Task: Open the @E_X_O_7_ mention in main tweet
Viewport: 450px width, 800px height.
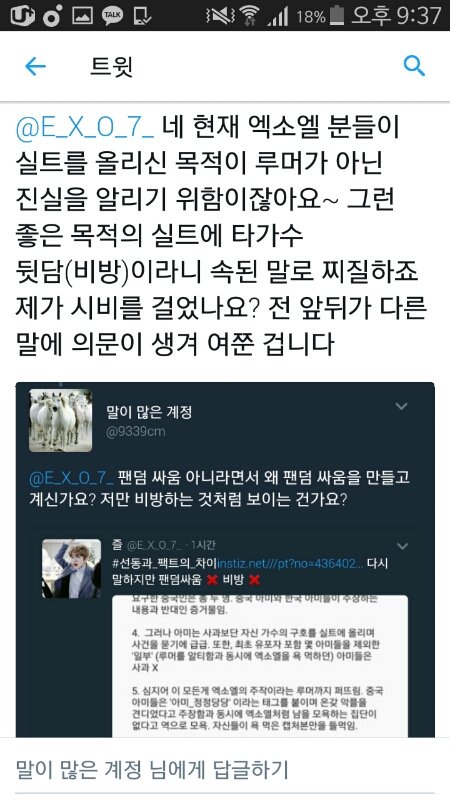Action: (x=85, y=129)
